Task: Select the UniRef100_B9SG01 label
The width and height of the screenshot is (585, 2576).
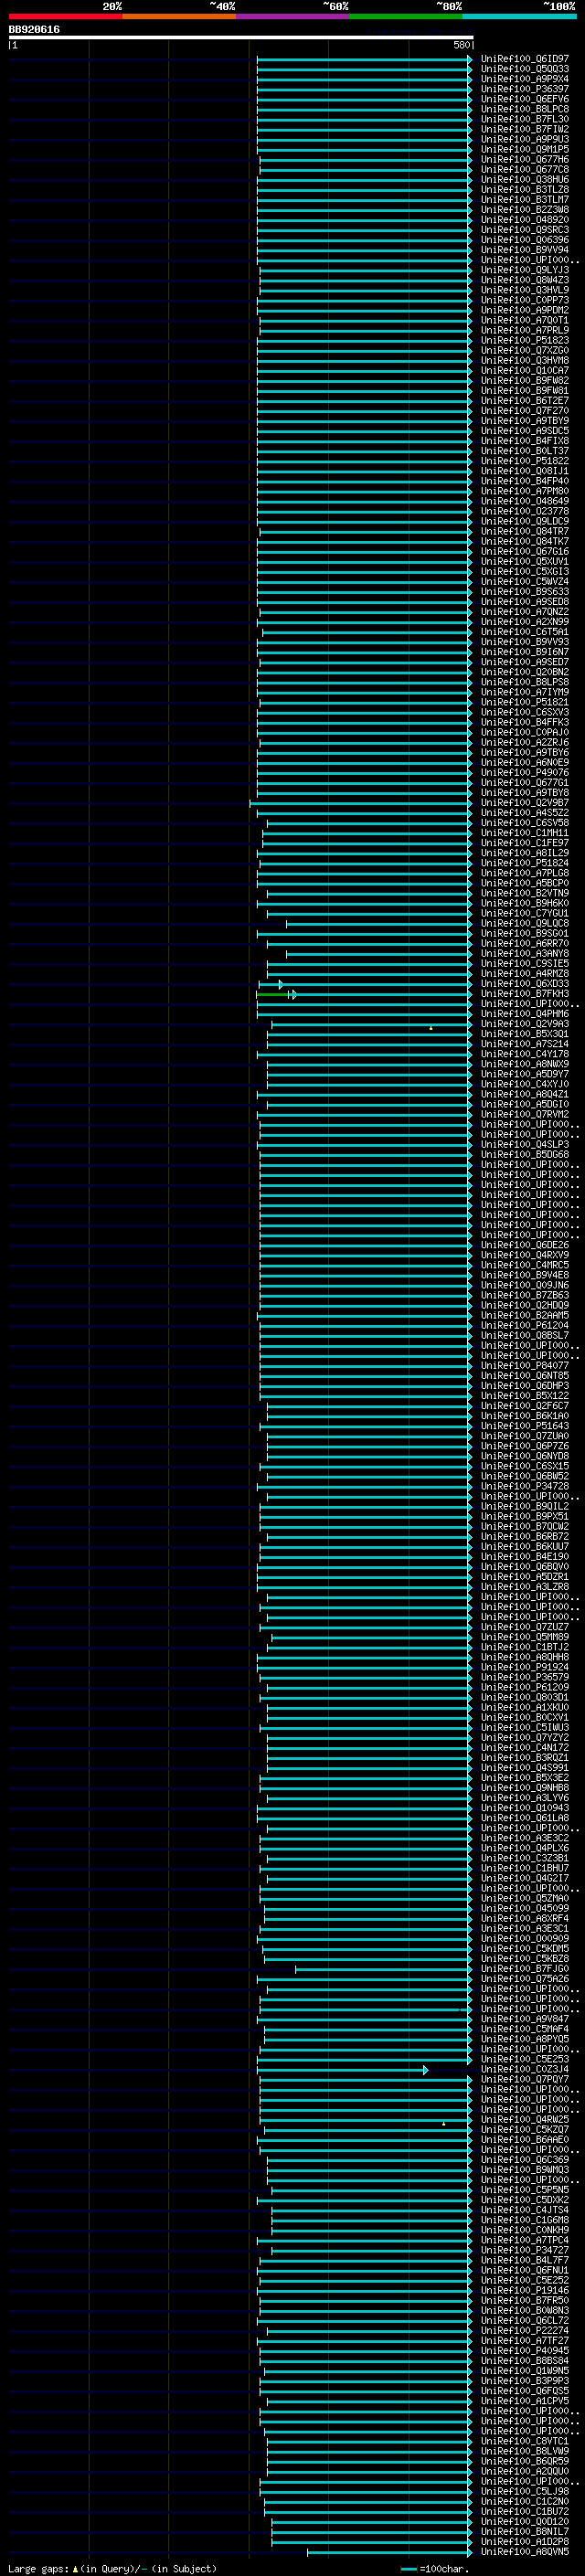Action: 525,933
